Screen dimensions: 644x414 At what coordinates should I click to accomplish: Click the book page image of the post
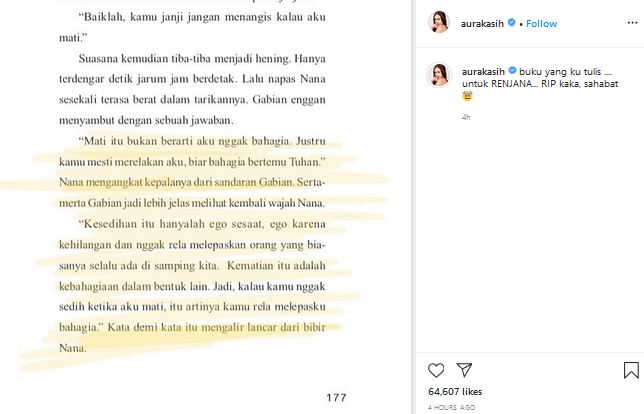205,207
